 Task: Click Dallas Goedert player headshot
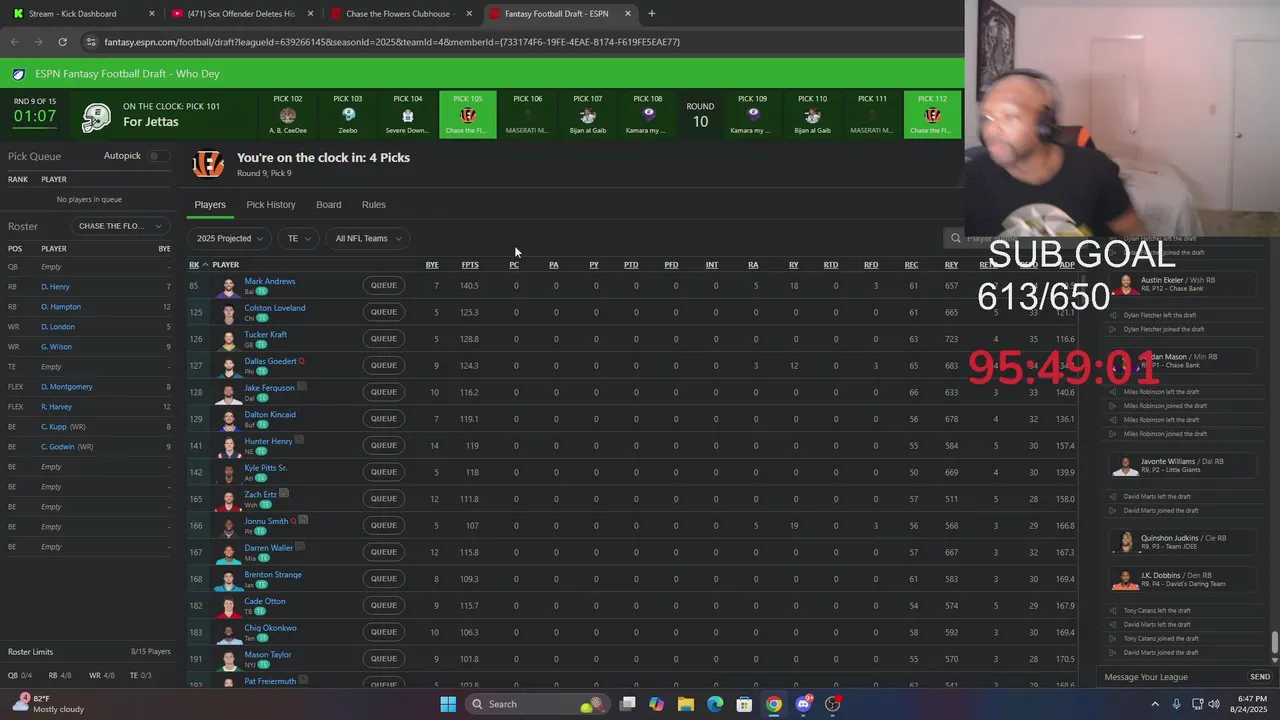(x=230, y=366)
